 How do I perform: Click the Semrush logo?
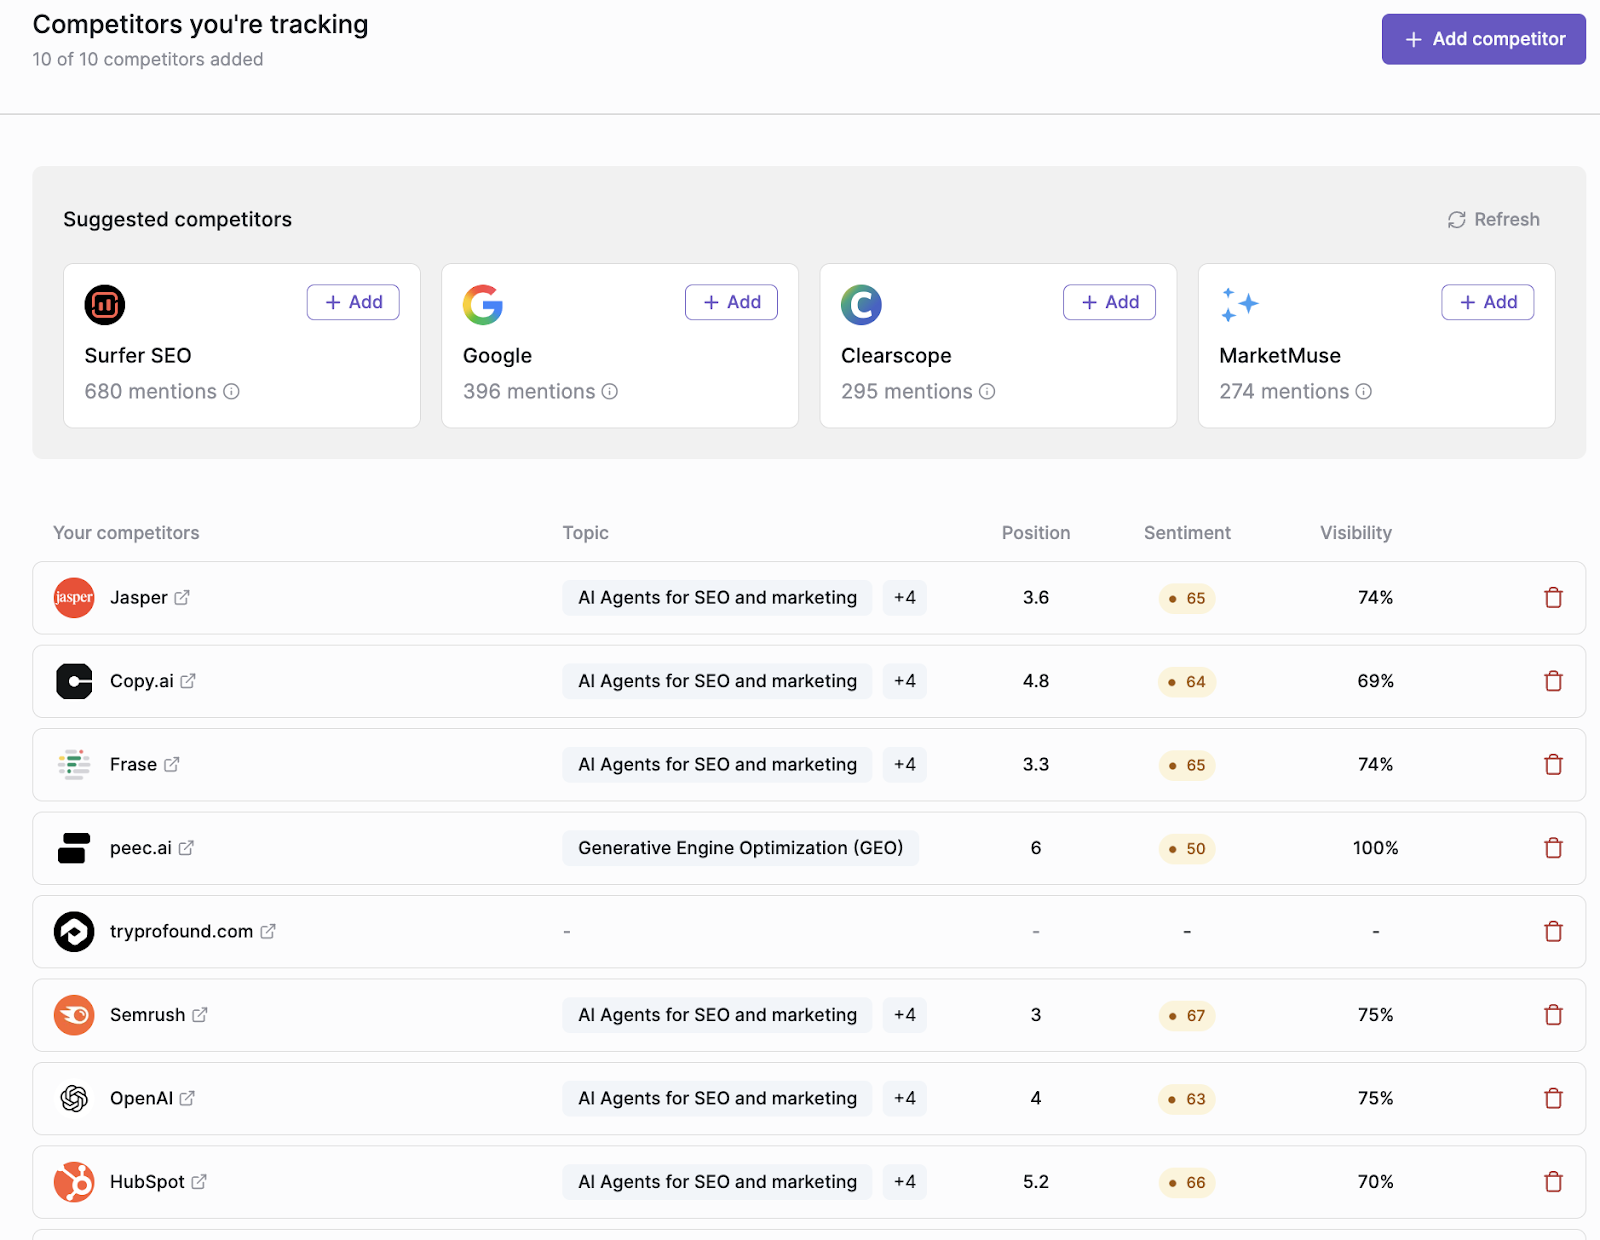pos(74,1015)
